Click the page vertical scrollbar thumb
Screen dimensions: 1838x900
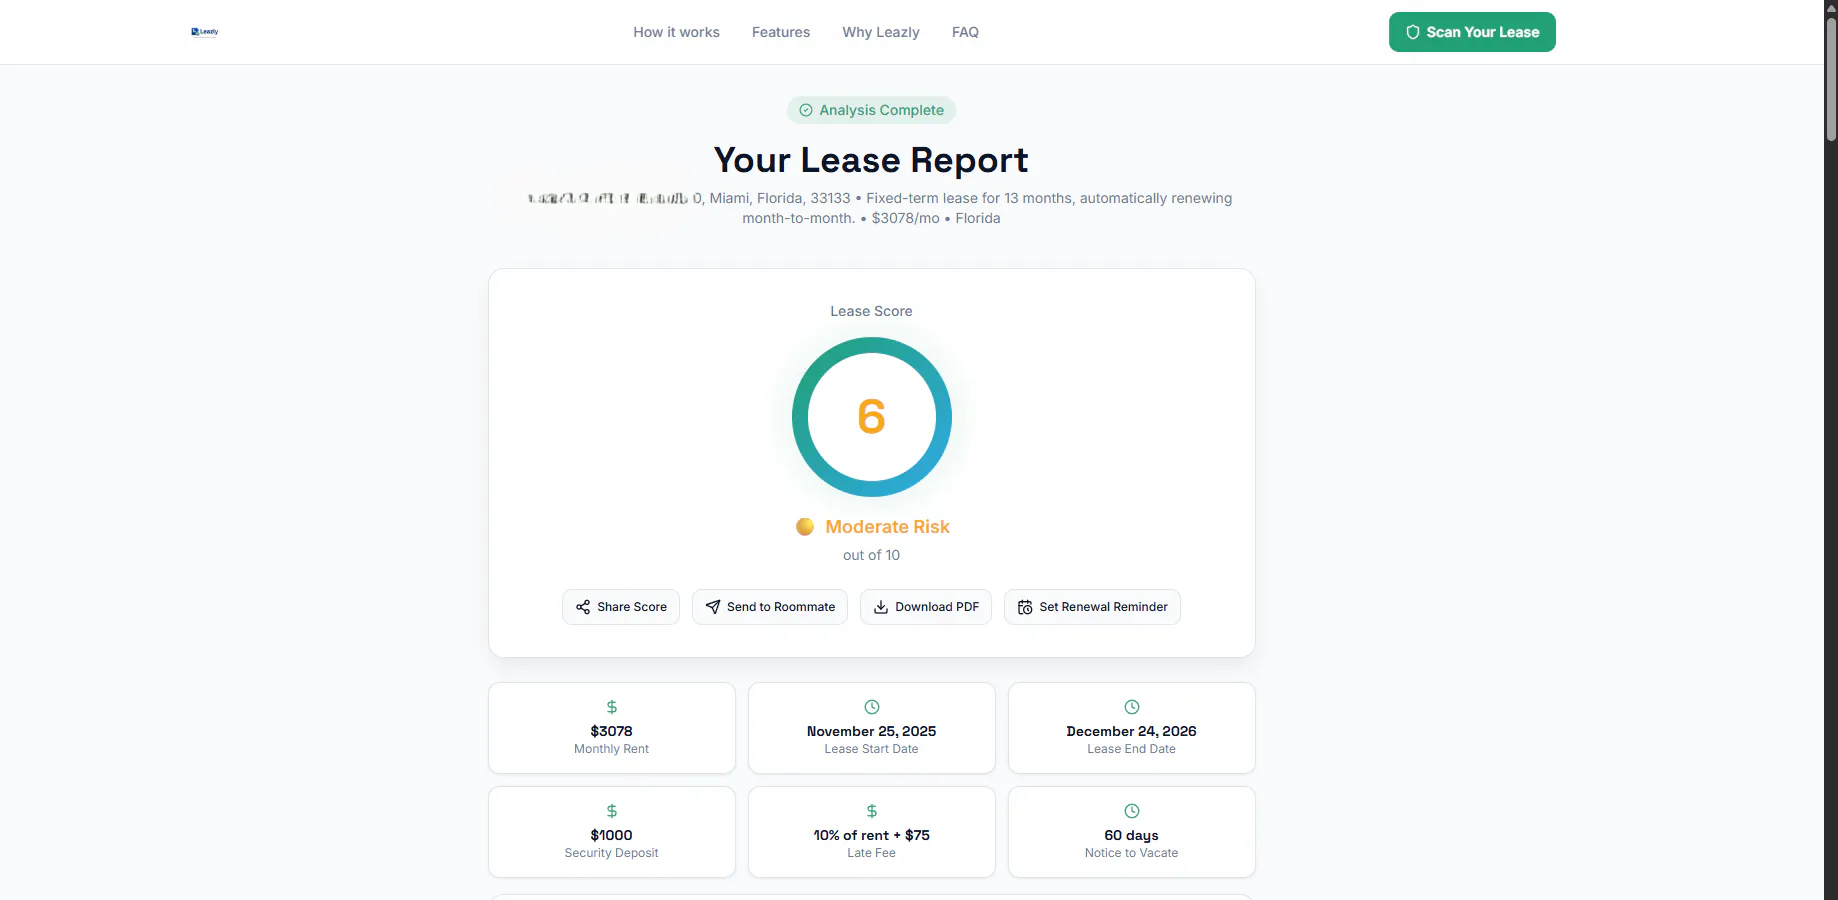(x=1831, y=78)
